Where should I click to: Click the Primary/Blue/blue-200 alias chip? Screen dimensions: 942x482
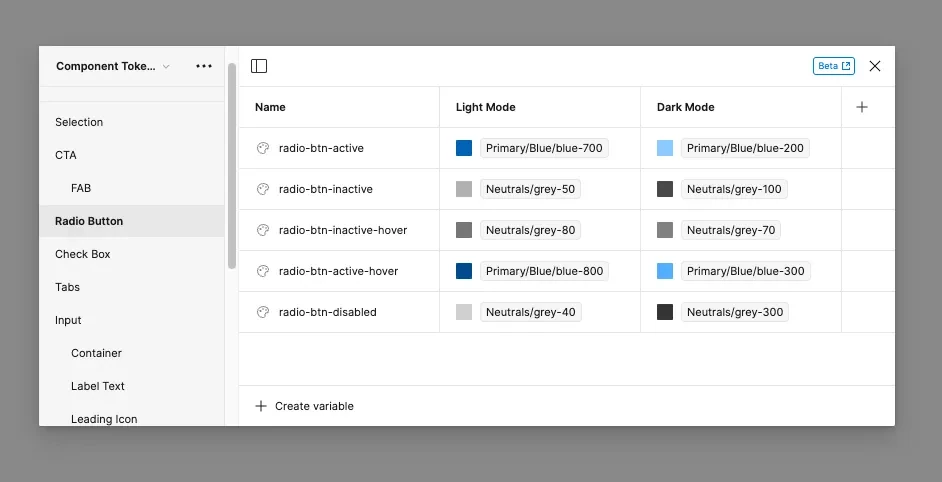746,148
